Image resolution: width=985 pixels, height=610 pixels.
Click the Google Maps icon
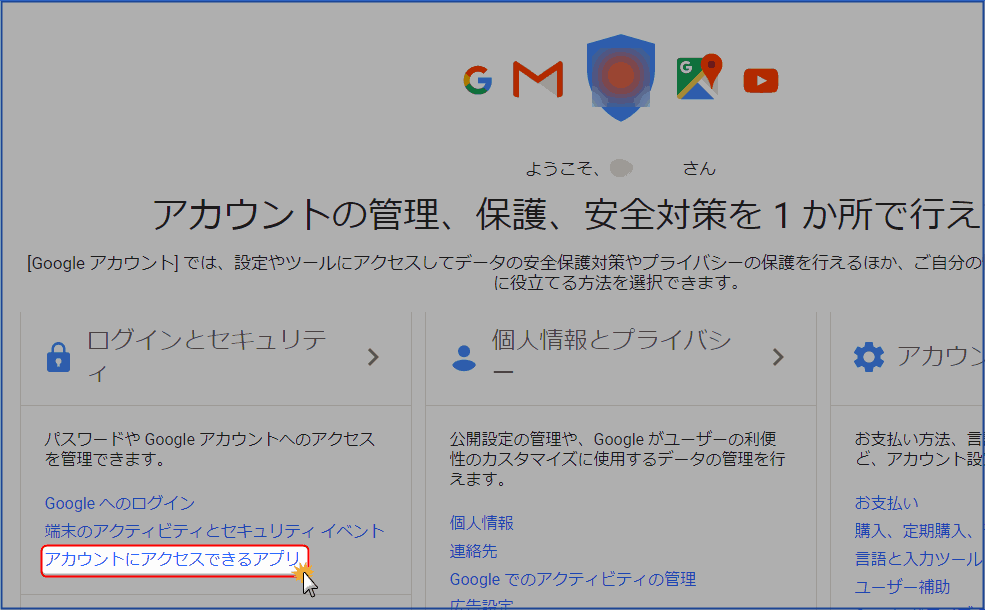point(699,77)
